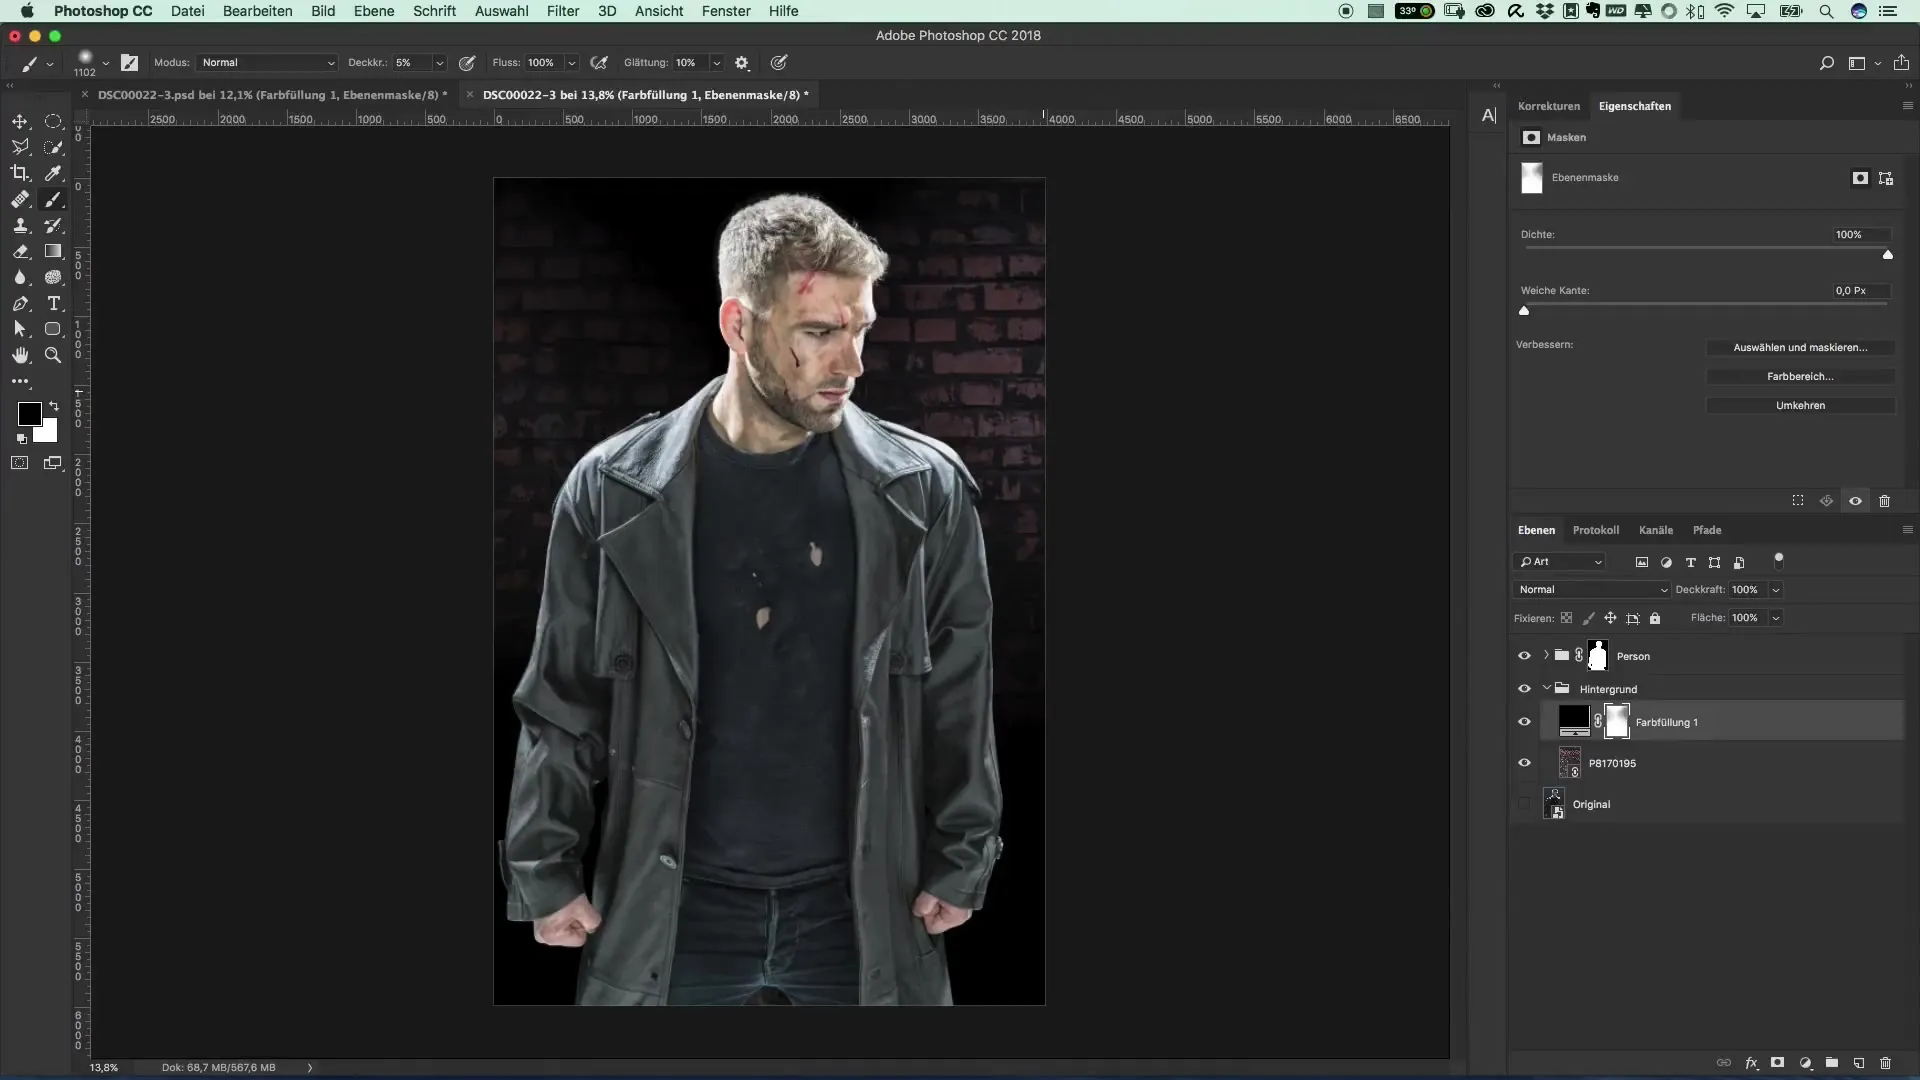This screenshot has height=1080, width=1920.
Task: Delete layer with Layers panel trash
Action: (1885, 1063)
